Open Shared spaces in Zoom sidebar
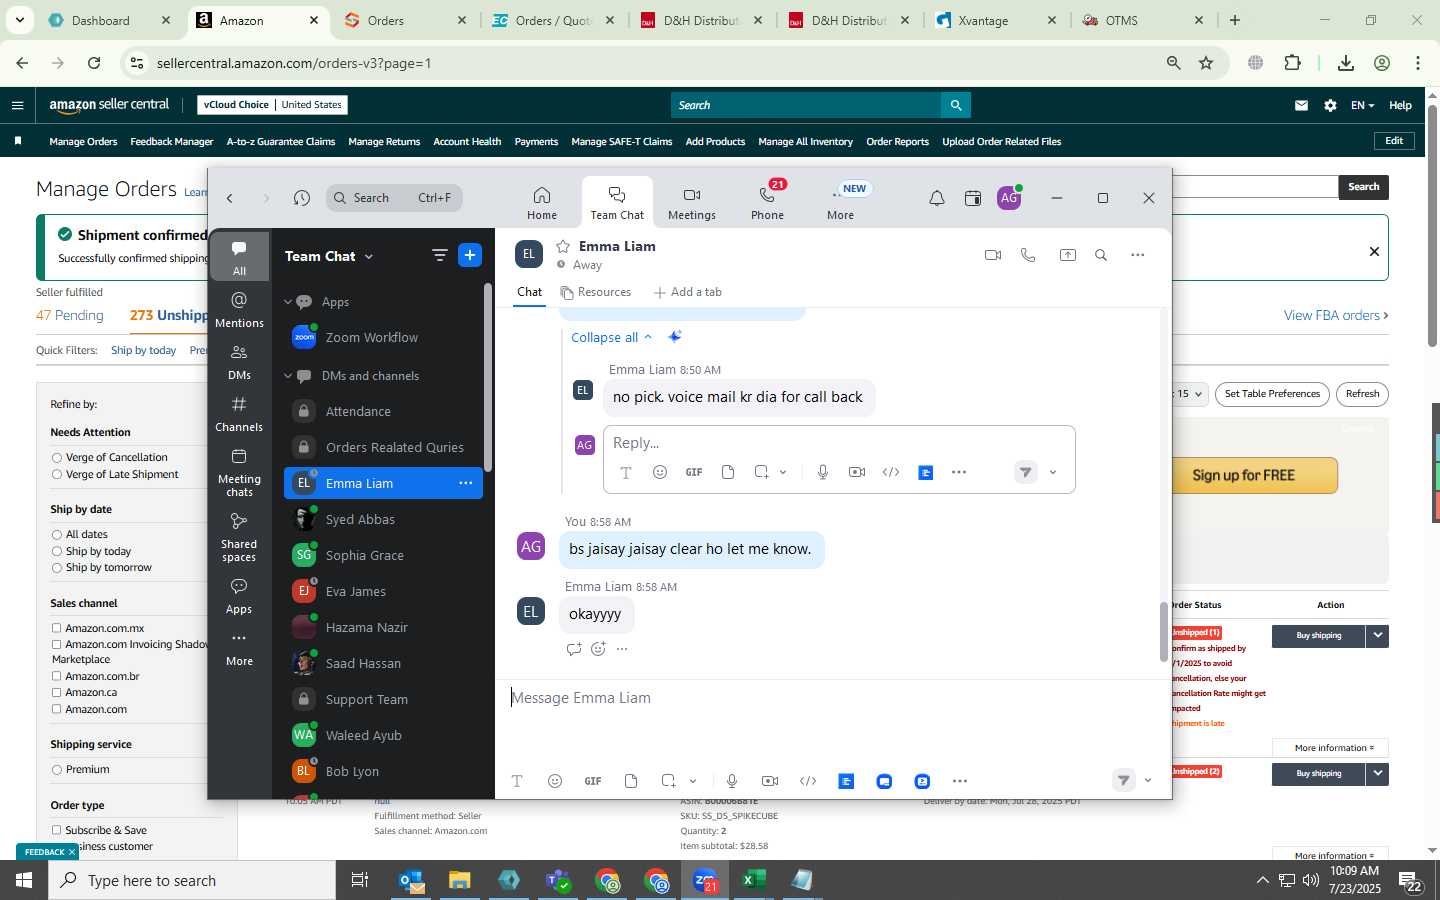The height and width of the screenshot is (900, 1440). (239, 536)
